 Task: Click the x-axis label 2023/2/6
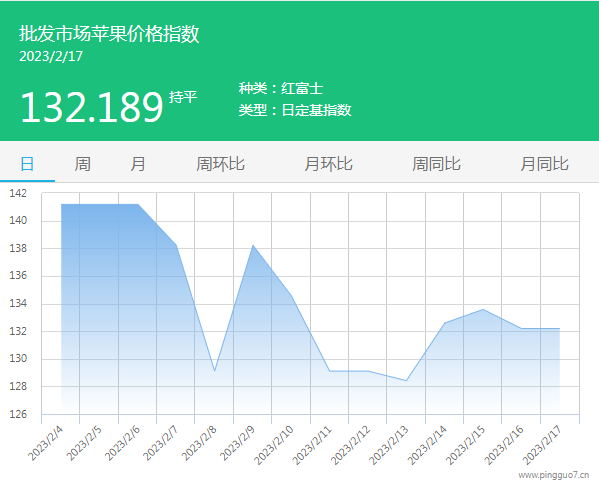click(x=122, y=443)
